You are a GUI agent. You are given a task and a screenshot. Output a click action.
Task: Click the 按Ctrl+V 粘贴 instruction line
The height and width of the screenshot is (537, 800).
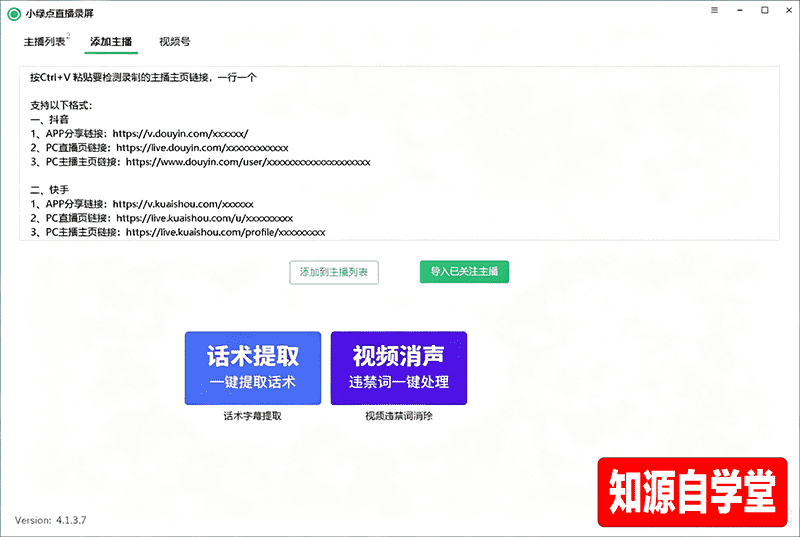143,78
